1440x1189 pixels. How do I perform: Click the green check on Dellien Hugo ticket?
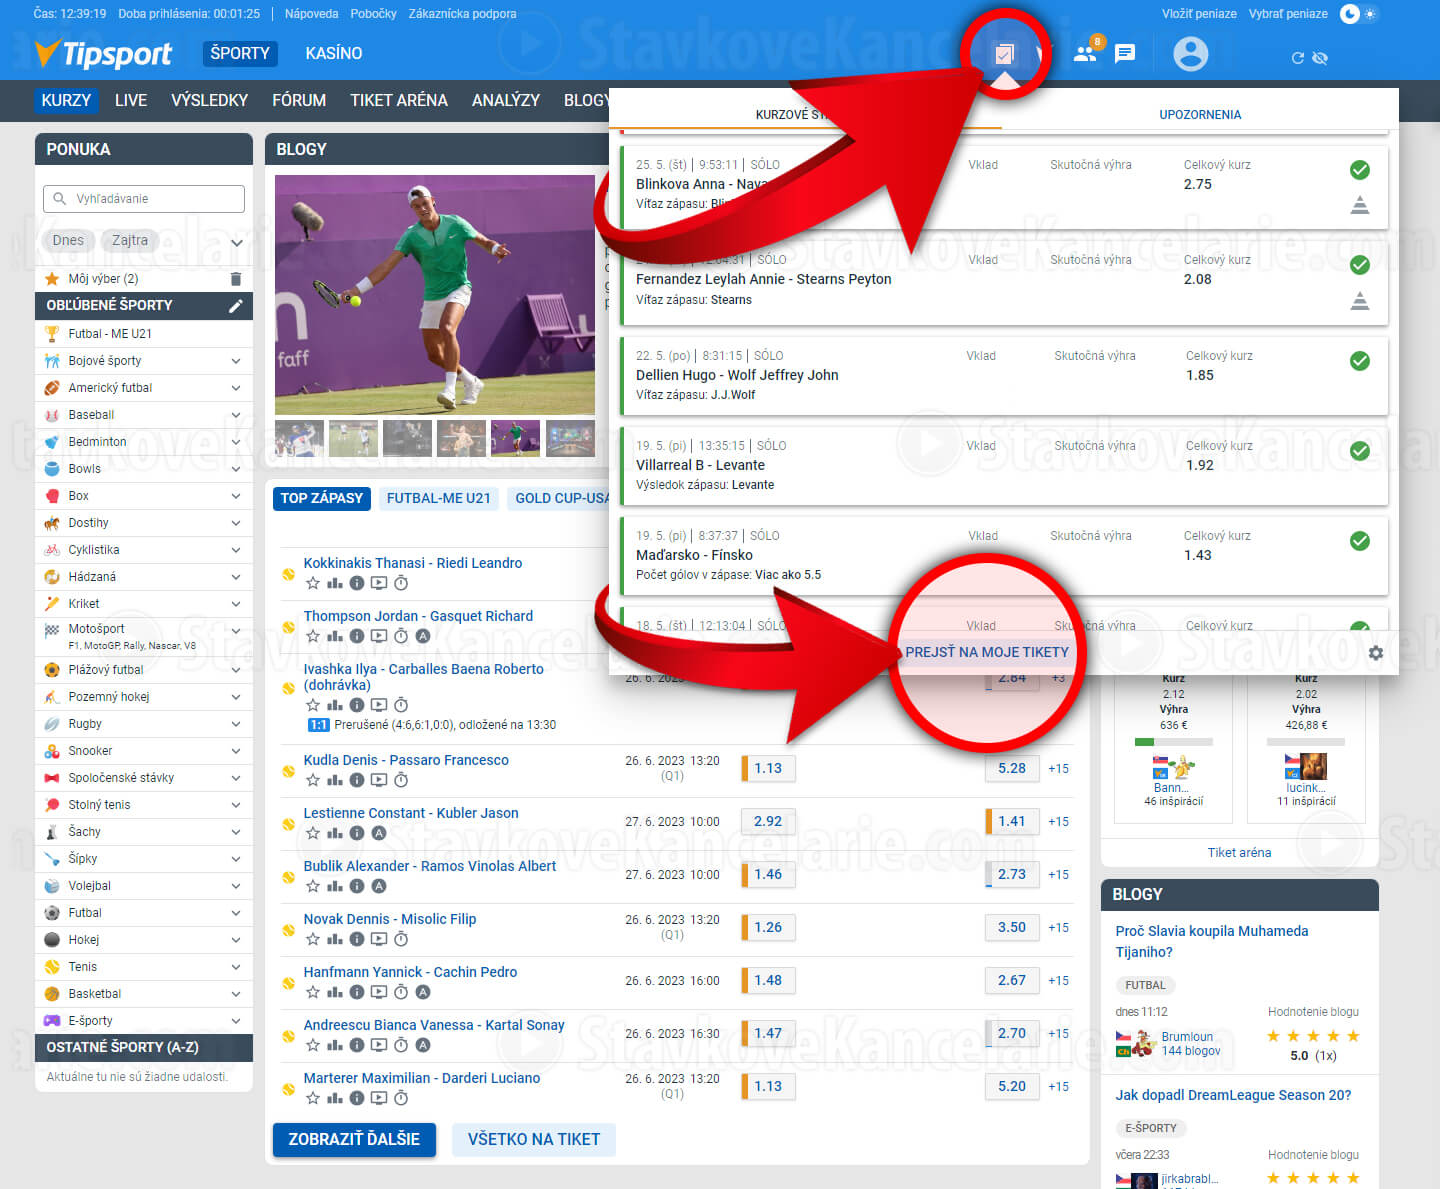click(x=1360, y=361)
